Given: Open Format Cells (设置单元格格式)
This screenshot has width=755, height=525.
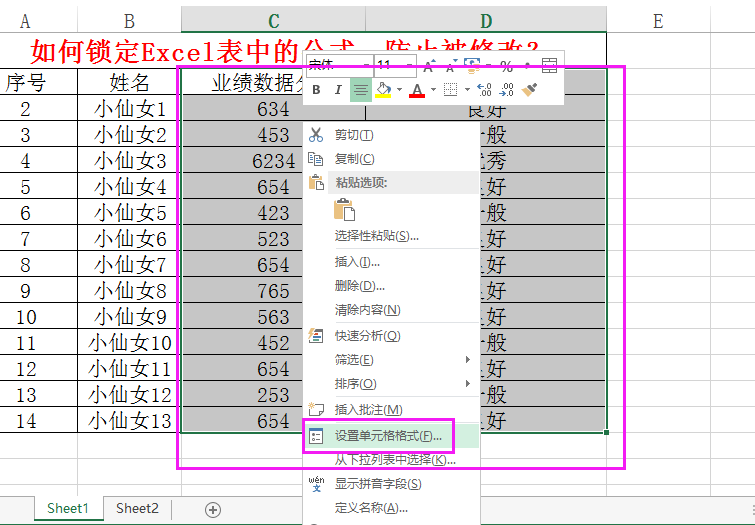Looking at the screenshot, I should click(x=391, y=436).
